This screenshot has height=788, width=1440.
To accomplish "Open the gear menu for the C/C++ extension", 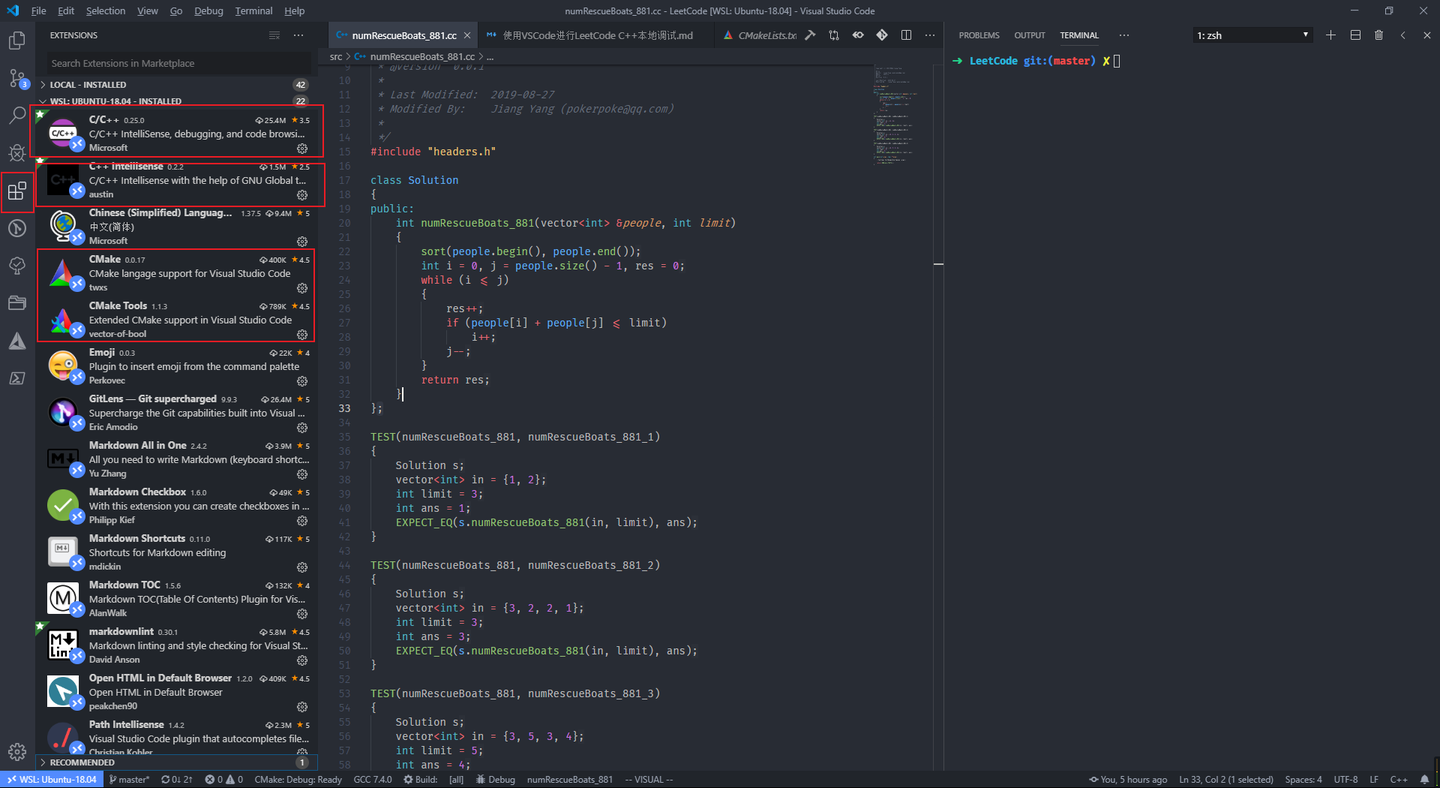I will (x=302, y=148).
